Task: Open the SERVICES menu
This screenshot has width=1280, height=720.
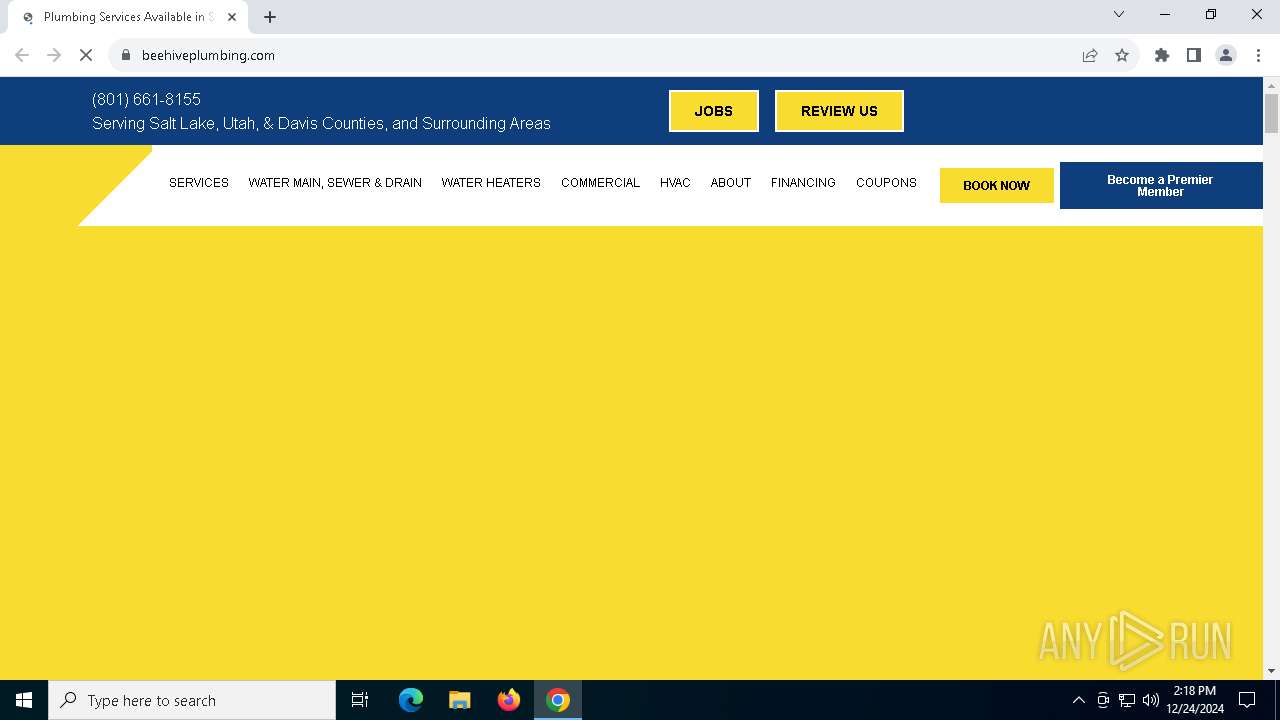Action: pos(199,183)
